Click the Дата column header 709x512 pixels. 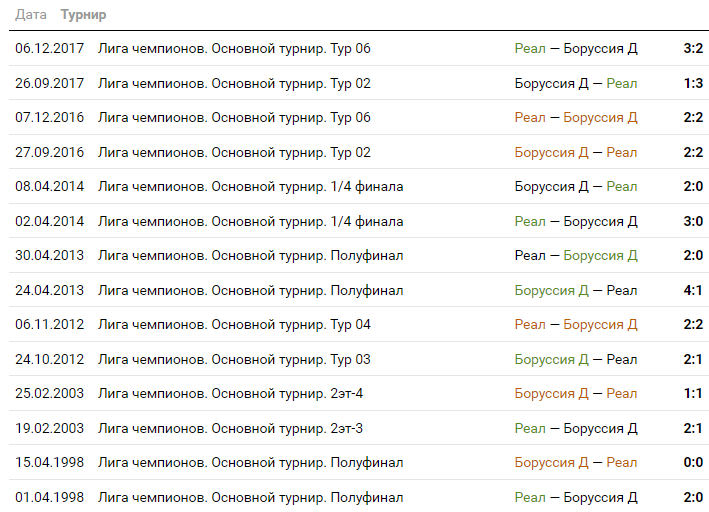click(31, 14)
